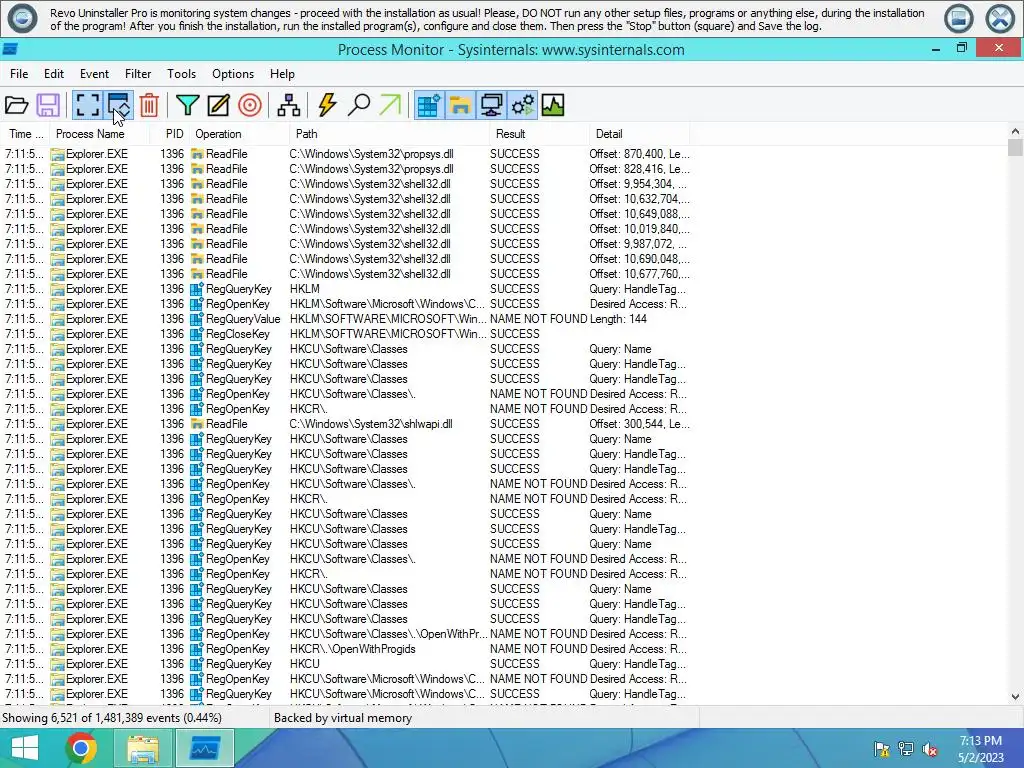Click the Save log toolbar icon
The image size is (1024, 768).
(48, 105)
